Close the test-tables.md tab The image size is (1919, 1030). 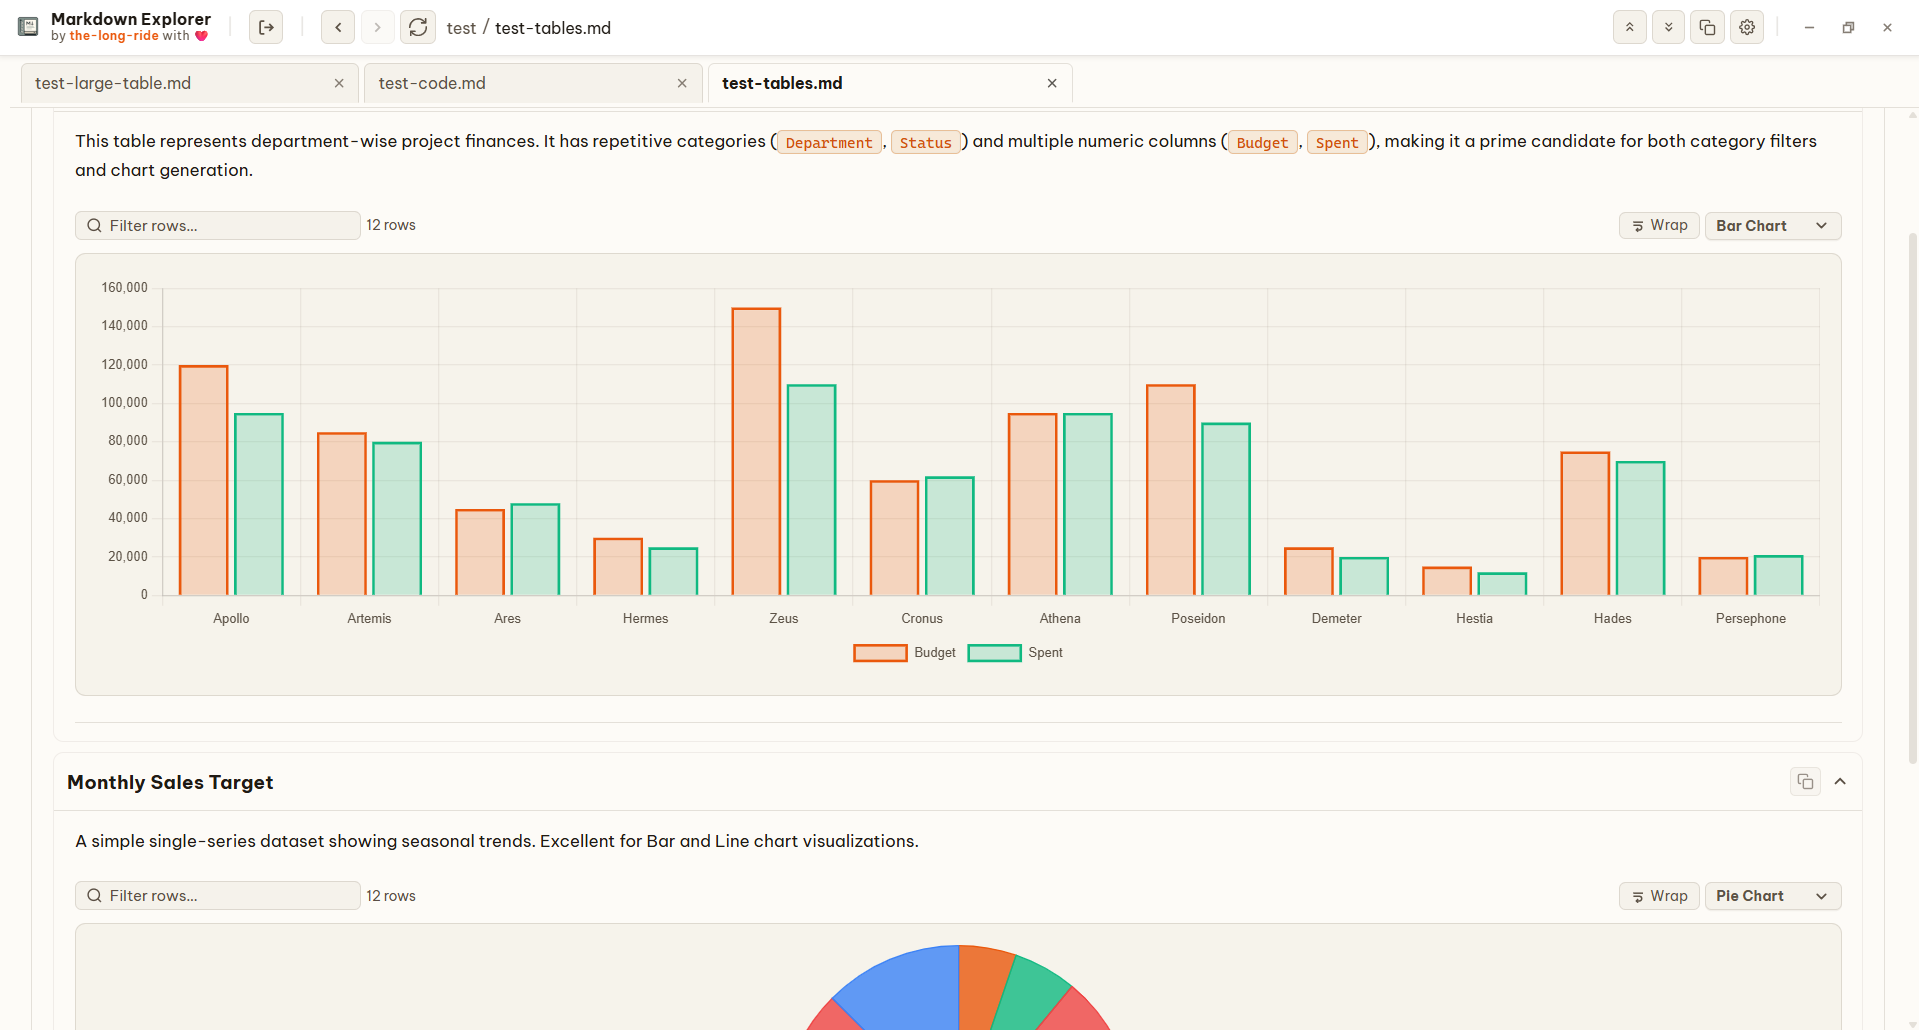[1052, 83]
